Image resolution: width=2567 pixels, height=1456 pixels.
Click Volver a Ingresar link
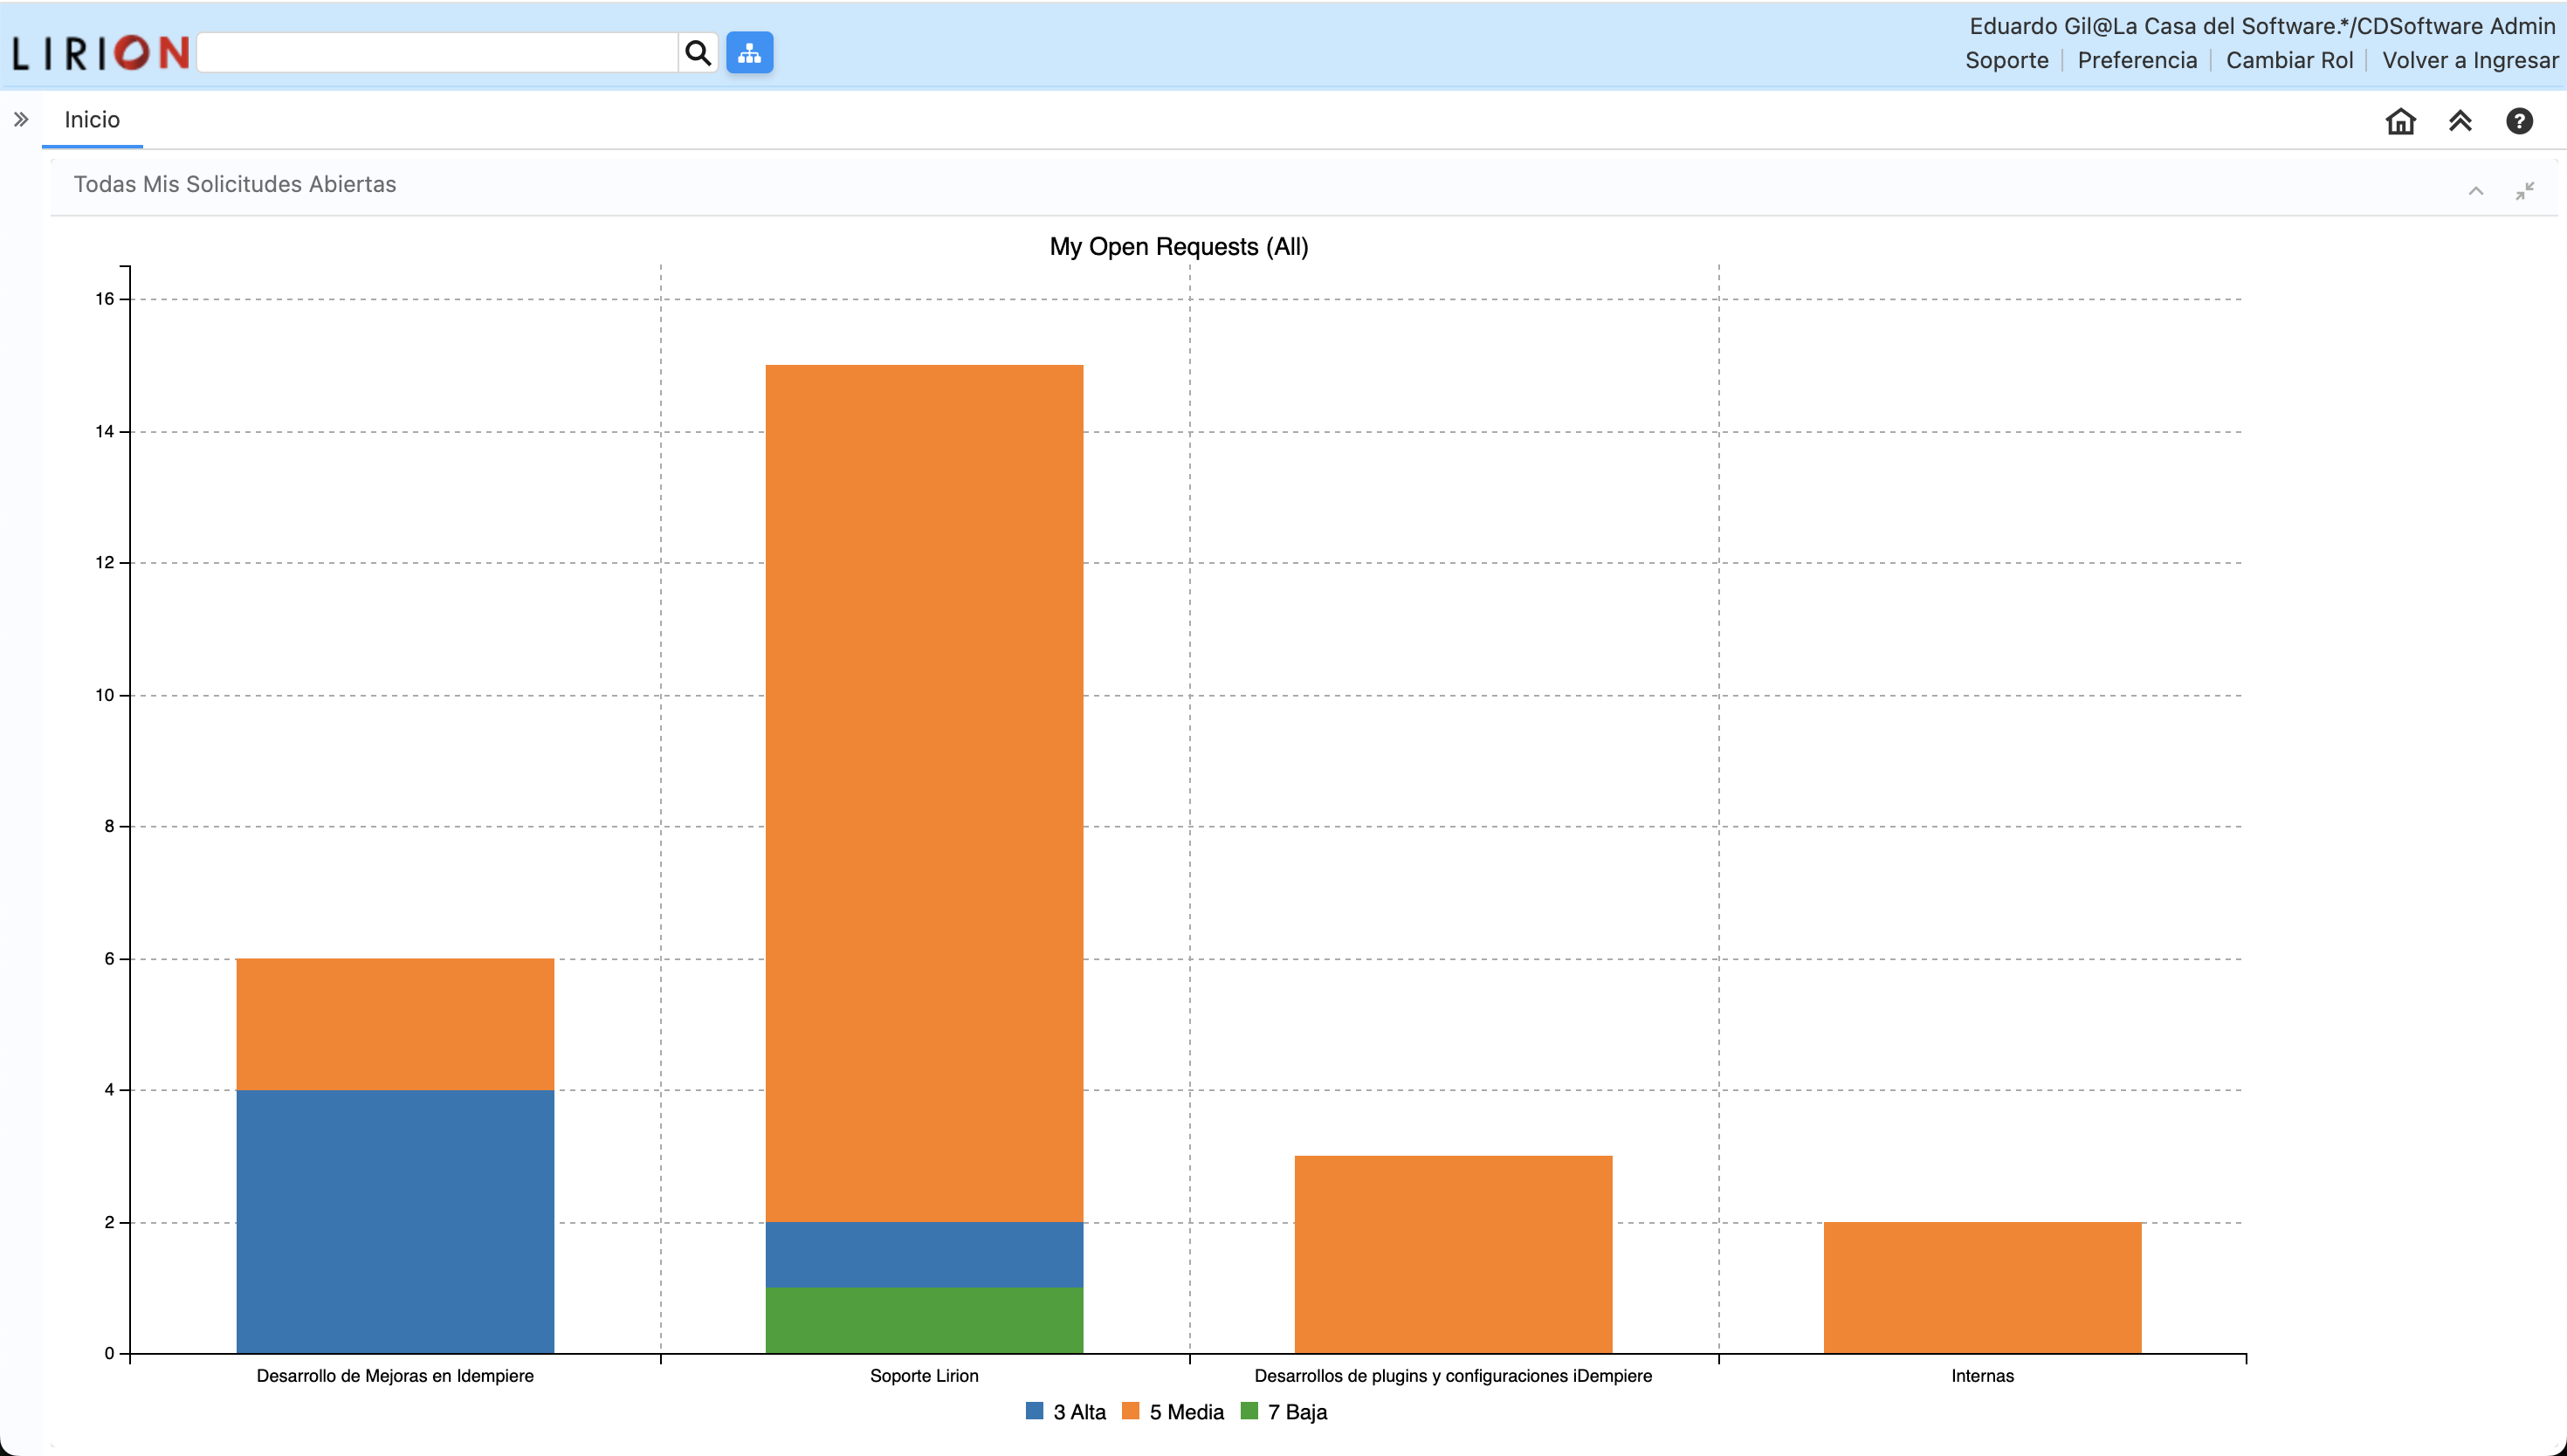(2469, 60)
